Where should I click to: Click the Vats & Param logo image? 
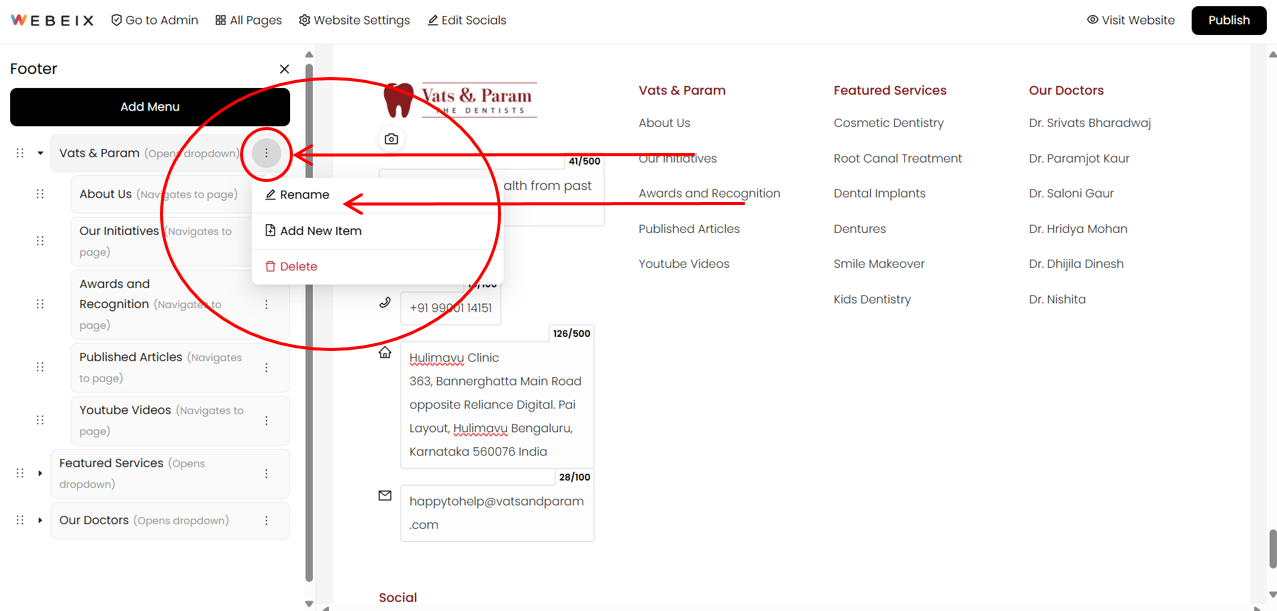[x=460, y=100]
